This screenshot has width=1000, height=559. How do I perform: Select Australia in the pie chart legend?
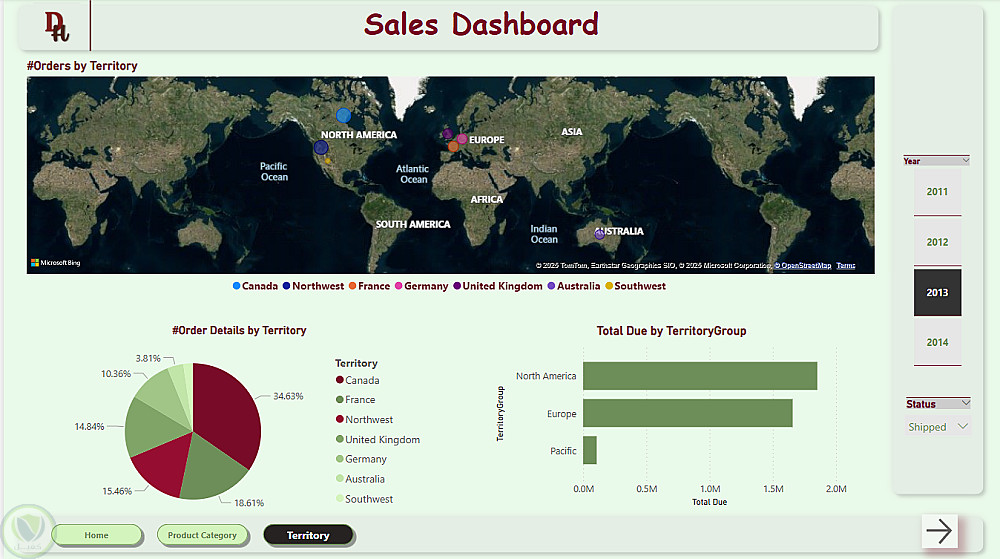(x=360, y=479)
